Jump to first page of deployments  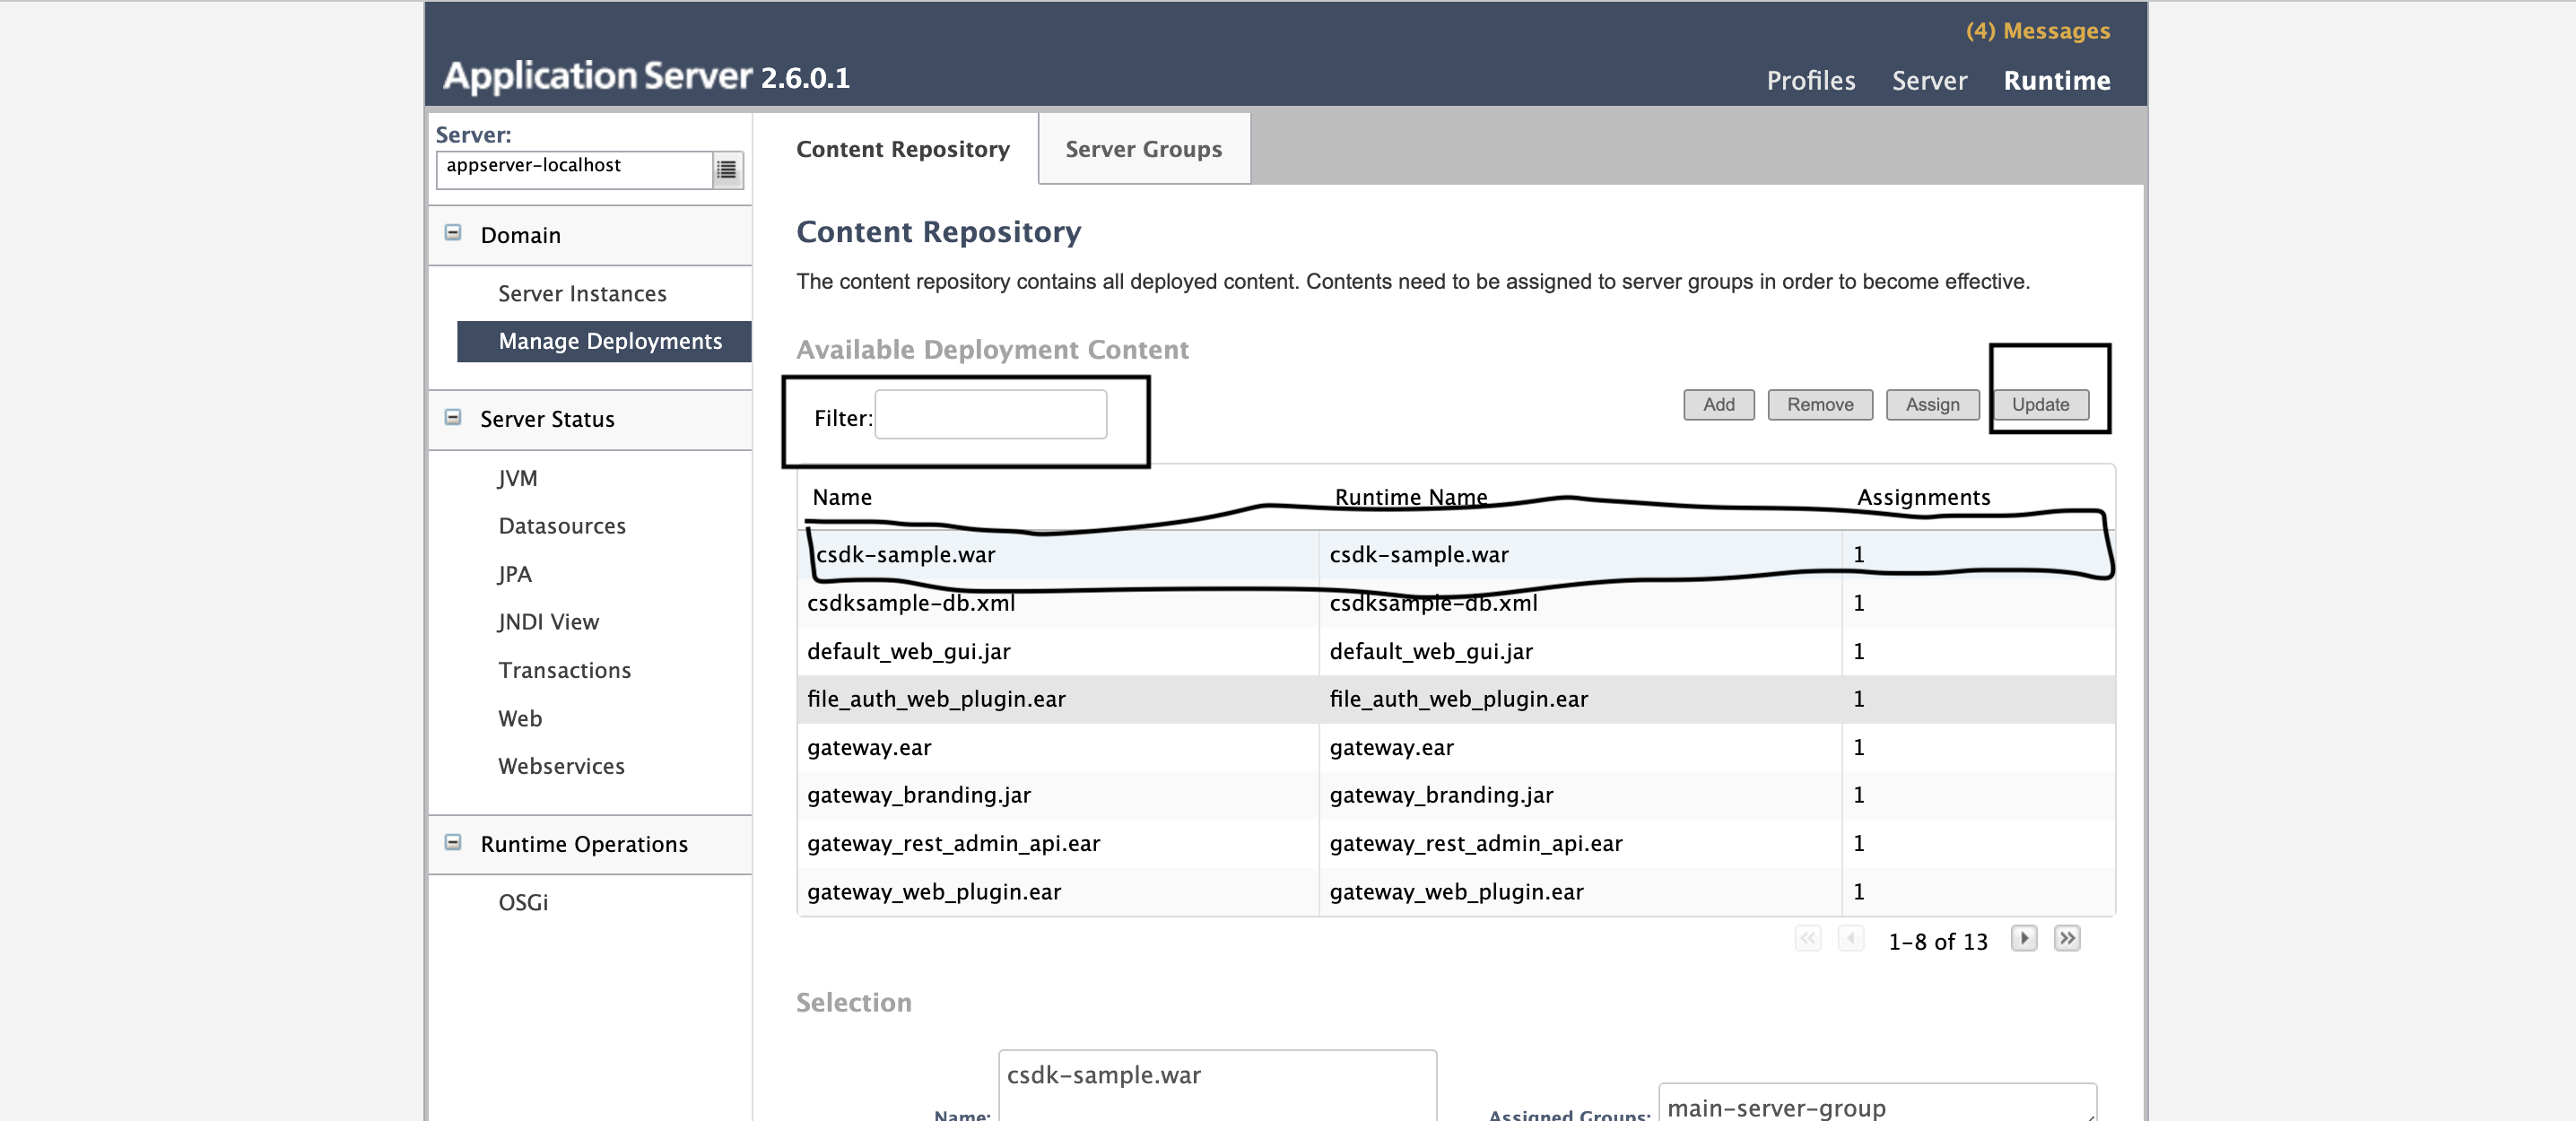(1807, 938)
